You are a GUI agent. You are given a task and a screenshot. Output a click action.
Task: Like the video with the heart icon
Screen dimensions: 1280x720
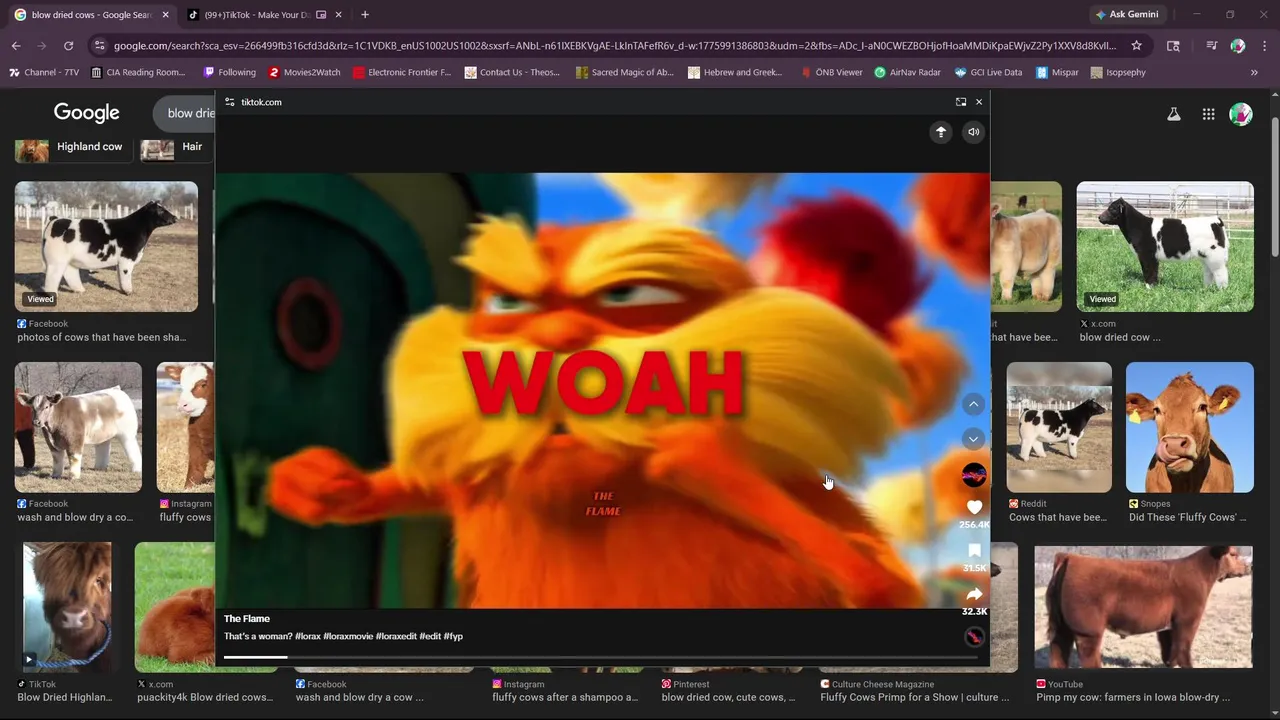pos(974,508)
